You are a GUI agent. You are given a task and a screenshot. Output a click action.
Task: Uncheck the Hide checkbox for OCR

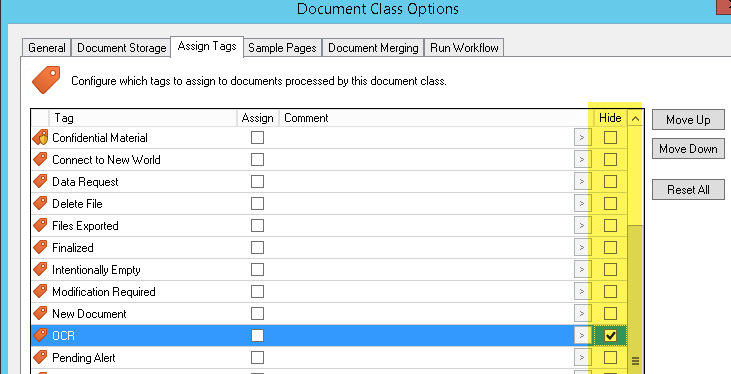[x=610, y=335]
